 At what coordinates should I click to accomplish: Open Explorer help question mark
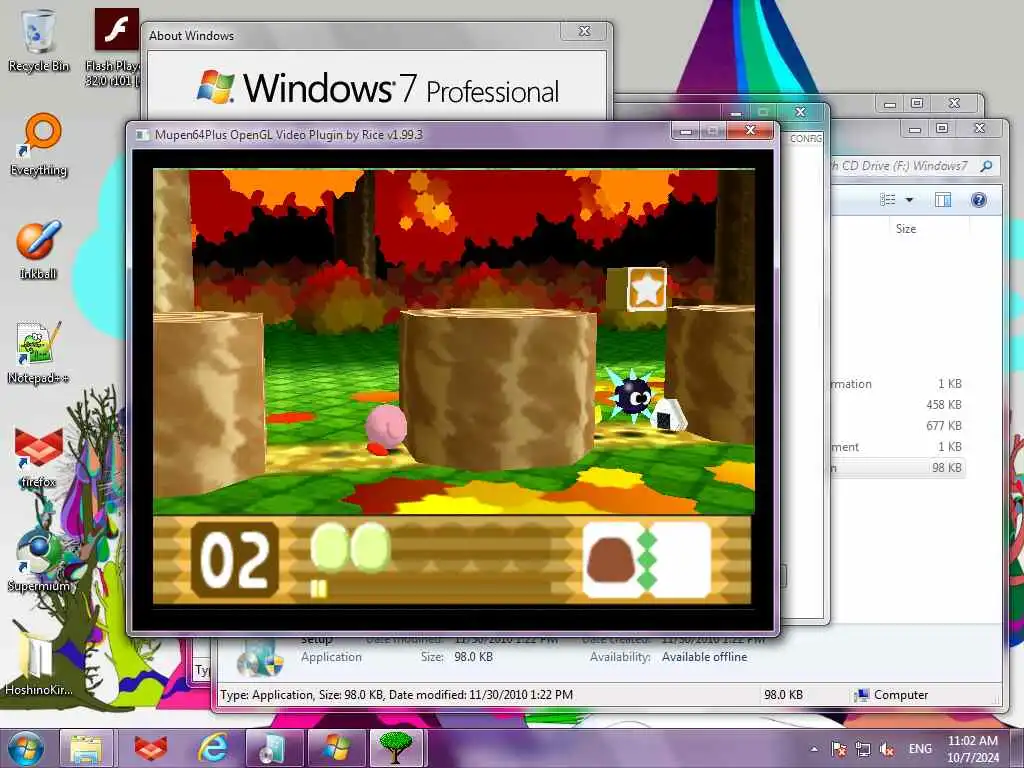point(978,200)
